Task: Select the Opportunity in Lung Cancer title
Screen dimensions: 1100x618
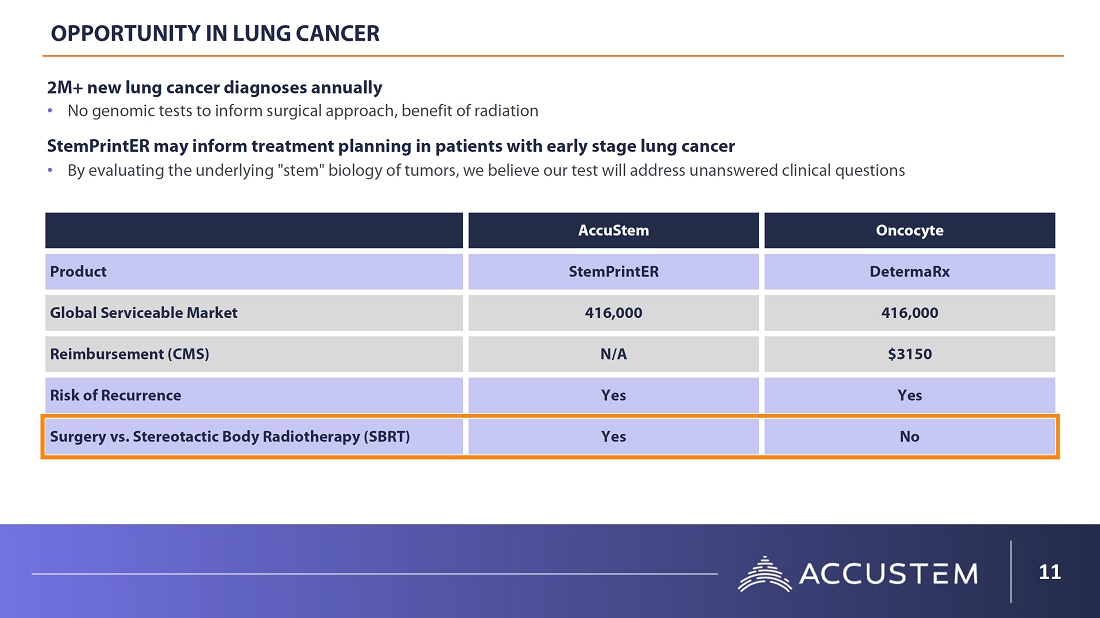Action: click(215, 34)
